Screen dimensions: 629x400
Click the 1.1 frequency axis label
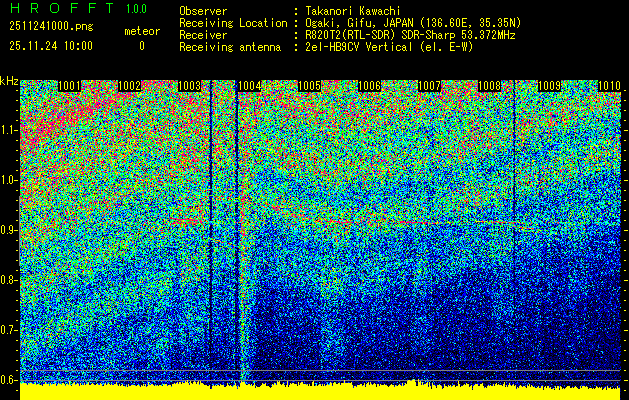pos(8,130)
